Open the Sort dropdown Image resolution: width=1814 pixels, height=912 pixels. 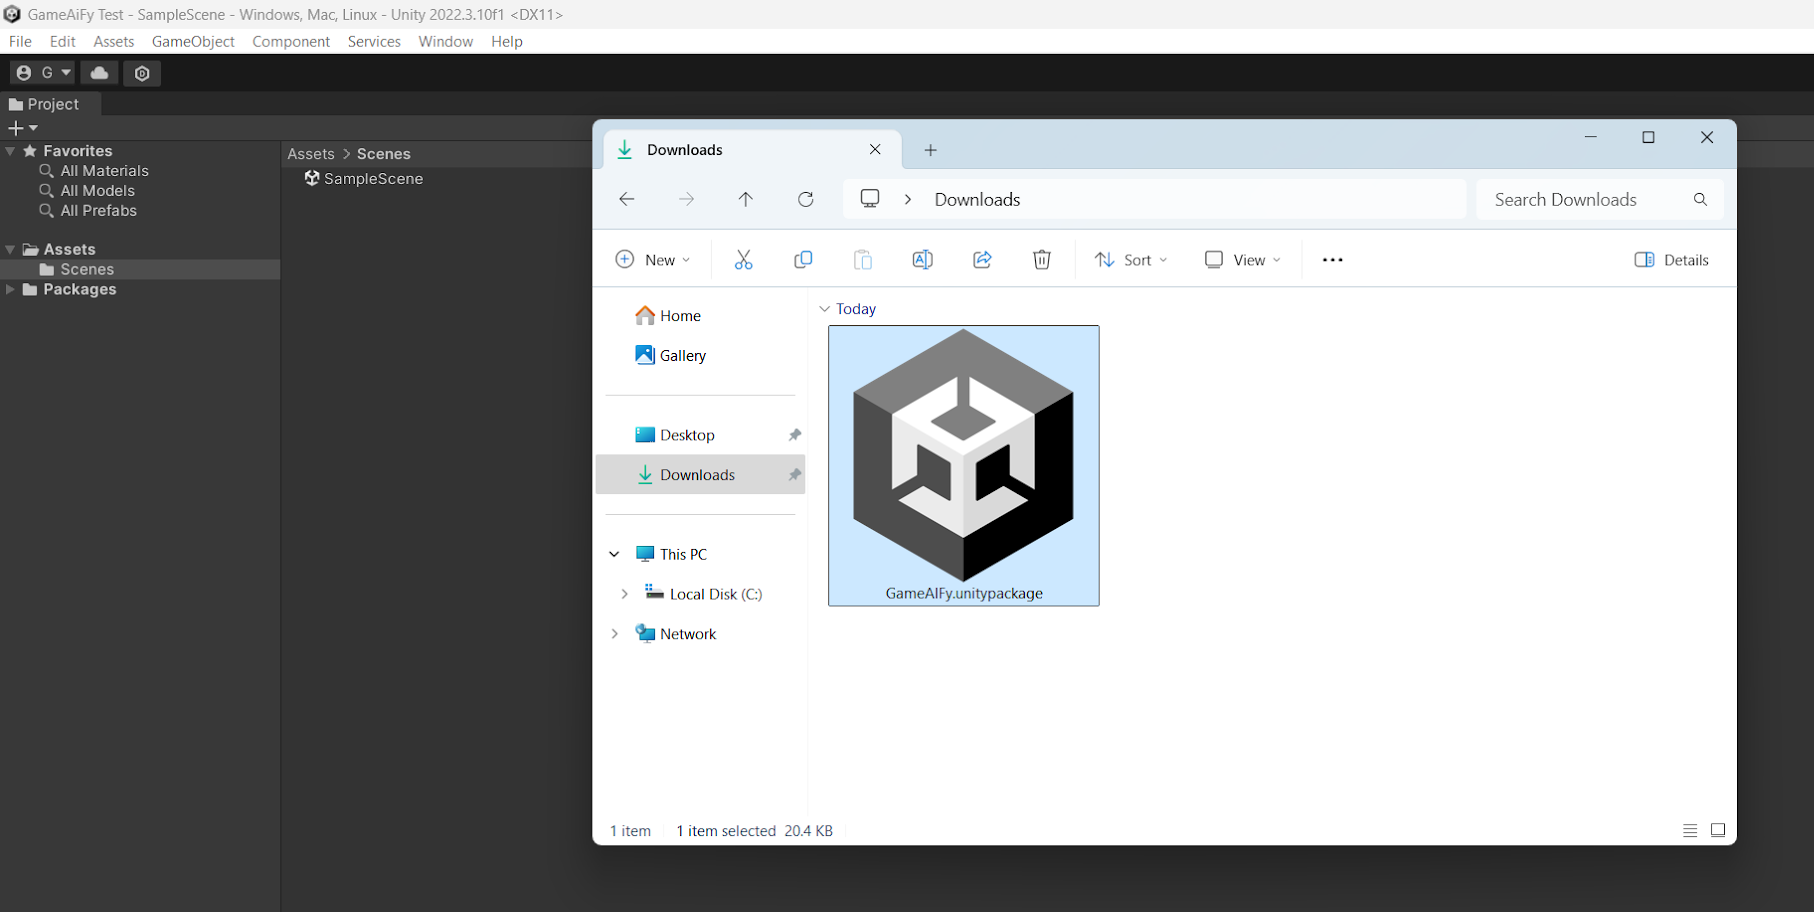click(x=1131, y=260)
